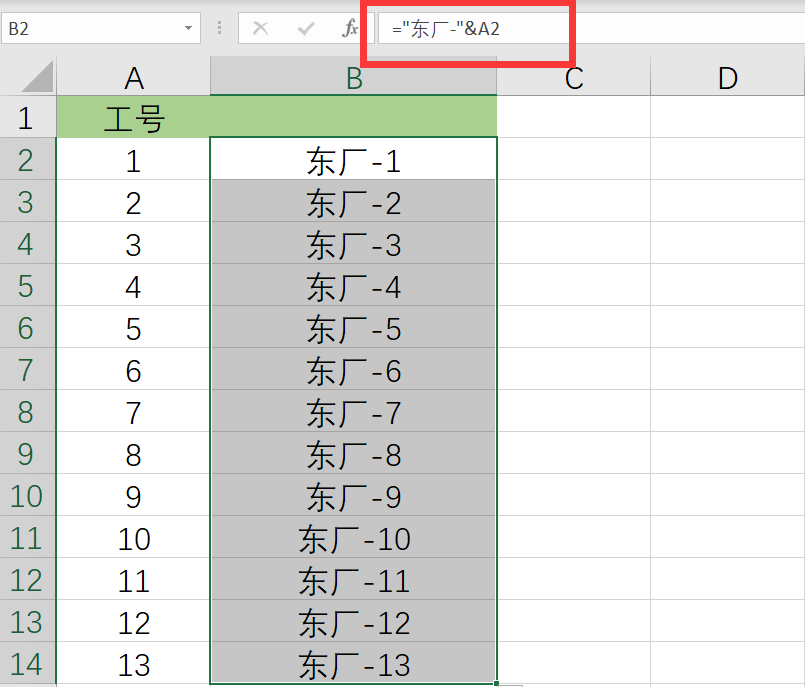Click the Insert Function fx icon

[x=350, y=28]
